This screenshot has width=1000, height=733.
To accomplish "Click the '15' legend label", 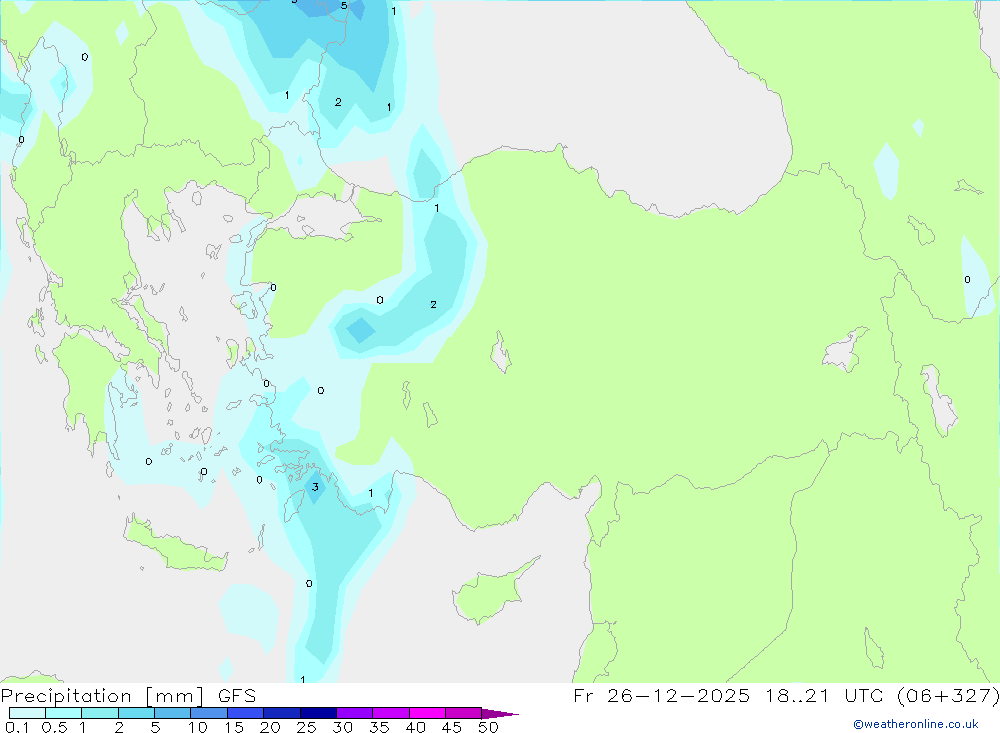I will tap(234, 727).
